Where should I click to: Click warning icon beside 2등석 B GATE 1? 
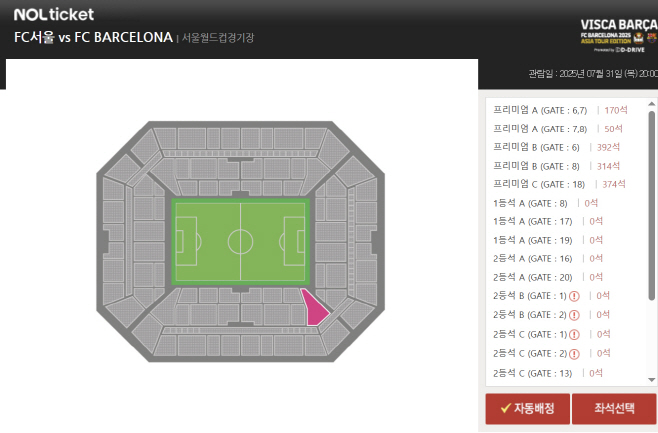pos(574,296)
